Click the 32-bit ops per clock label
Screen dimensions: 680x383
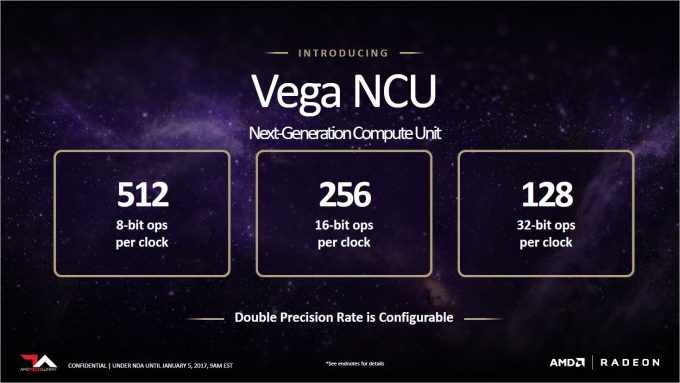coord(546,234)
